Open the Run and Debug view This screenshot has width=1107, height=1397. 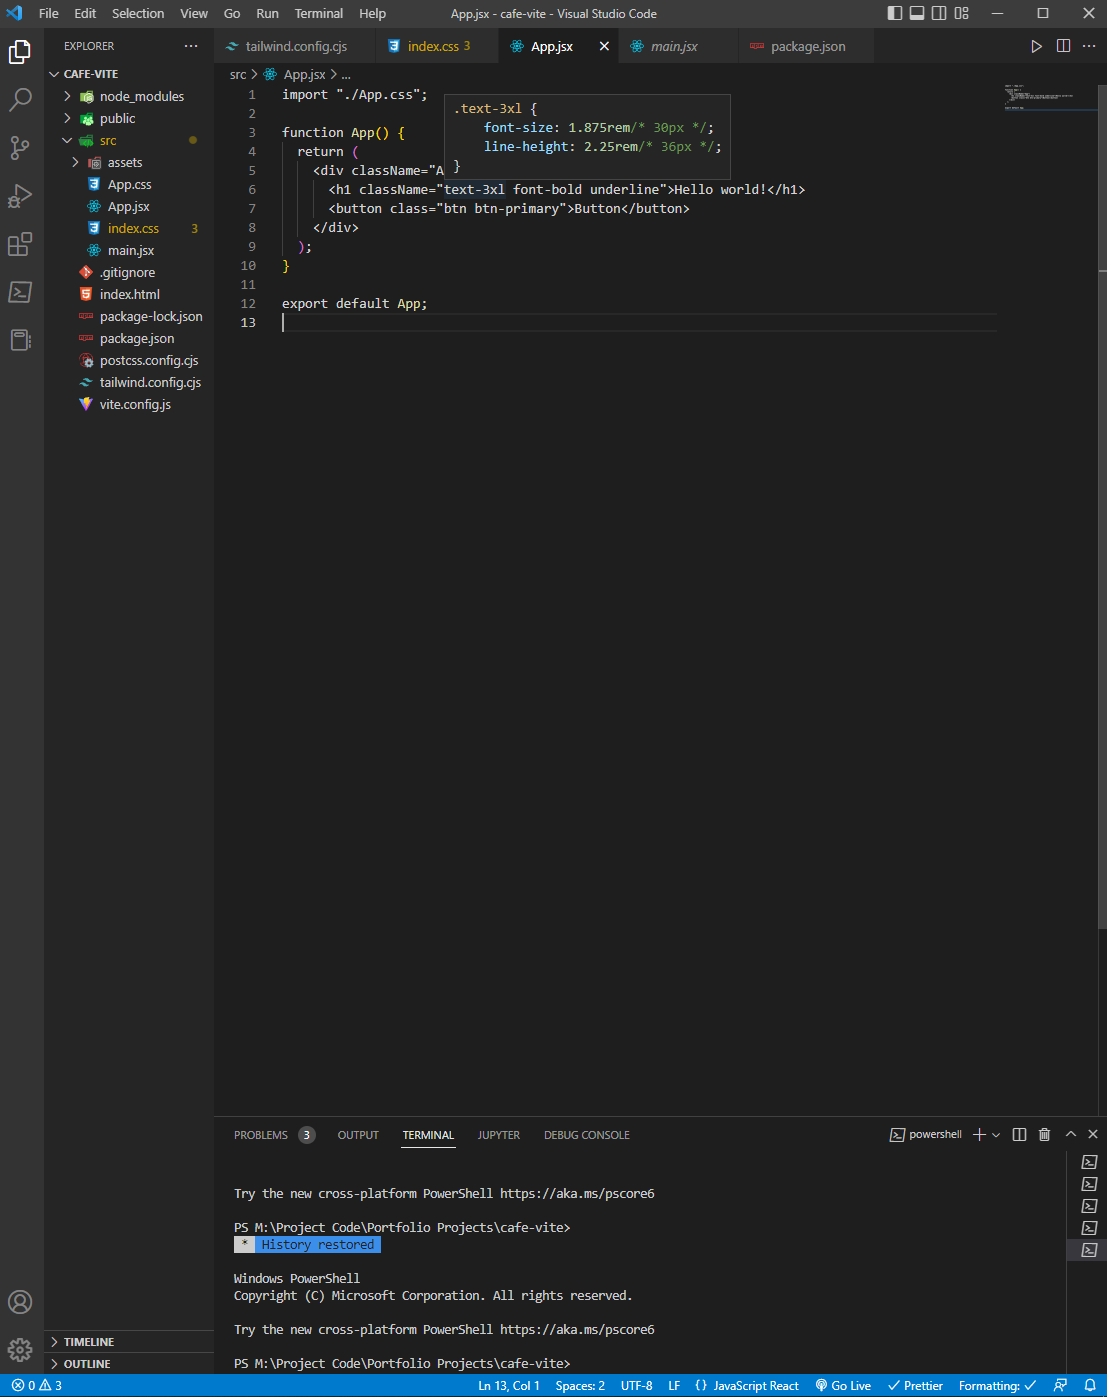click(x=20, y=196)
